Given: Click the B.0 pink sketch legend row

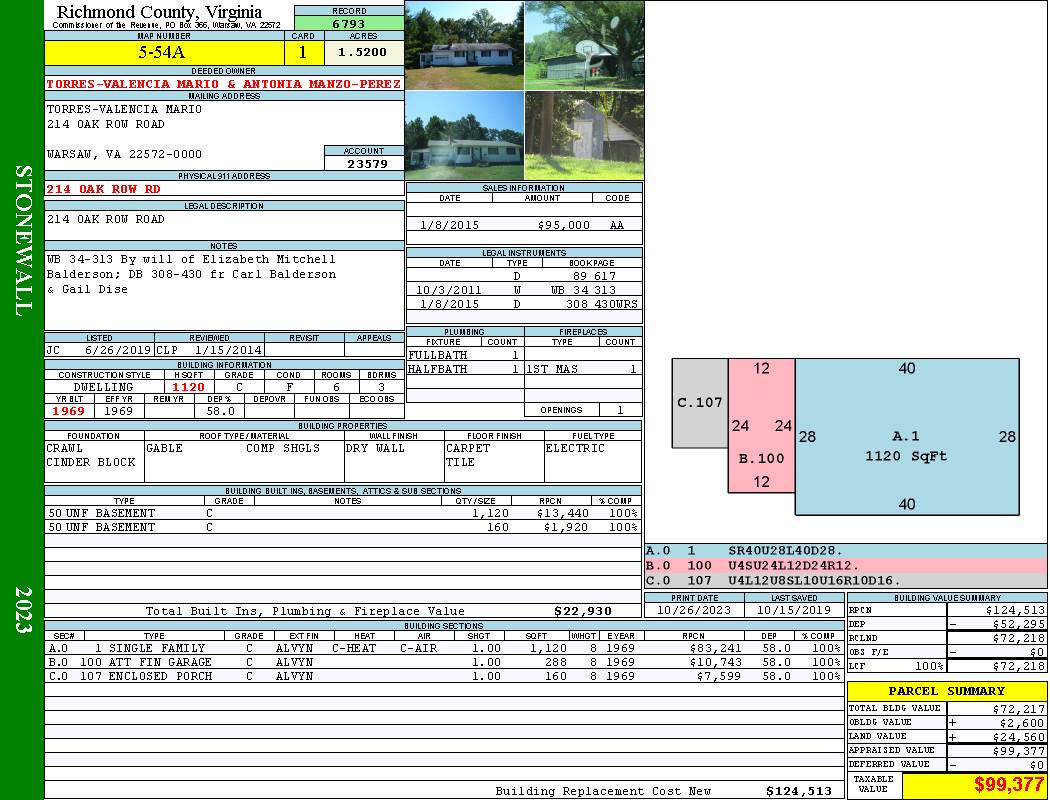Looking at the screenshot, I should (x=845, y=565).
